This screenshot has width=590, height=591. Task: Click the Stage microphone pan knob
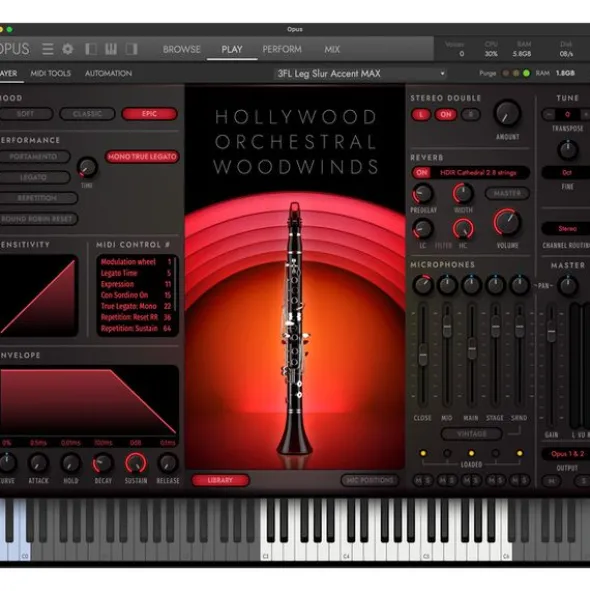tap(495, 285)
